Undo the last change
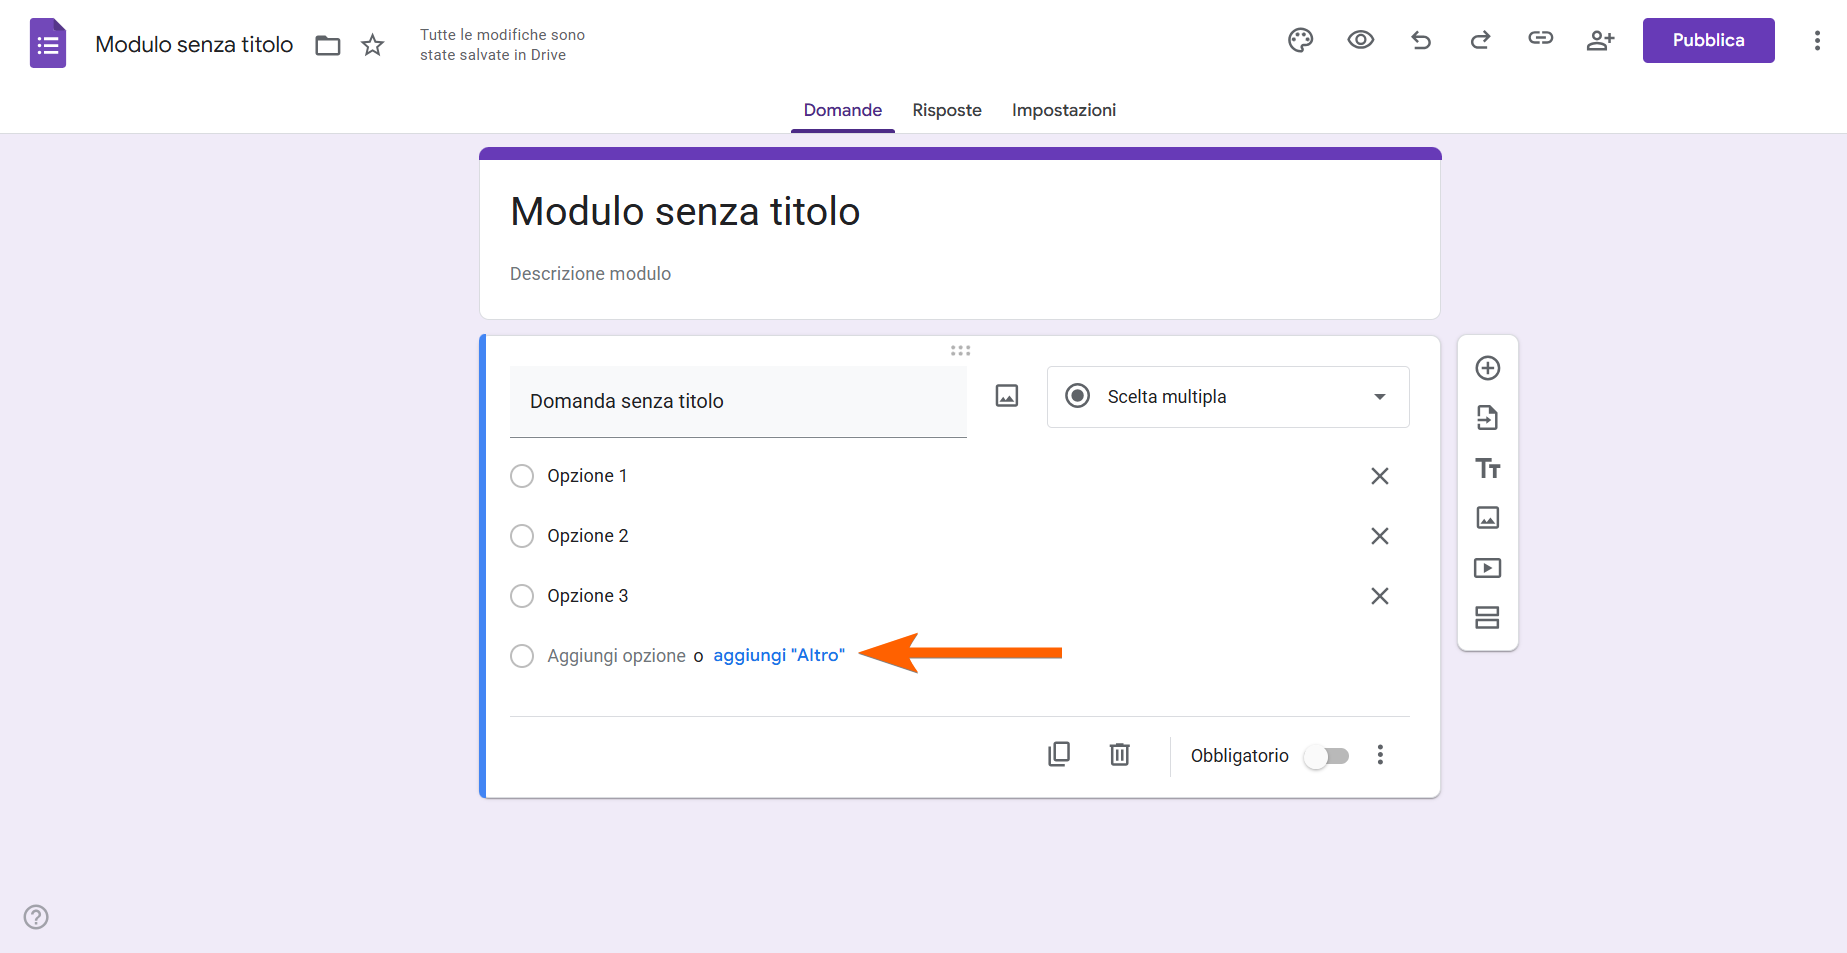The height and width of the screenshot is (953, 1847). [1421, 40]
